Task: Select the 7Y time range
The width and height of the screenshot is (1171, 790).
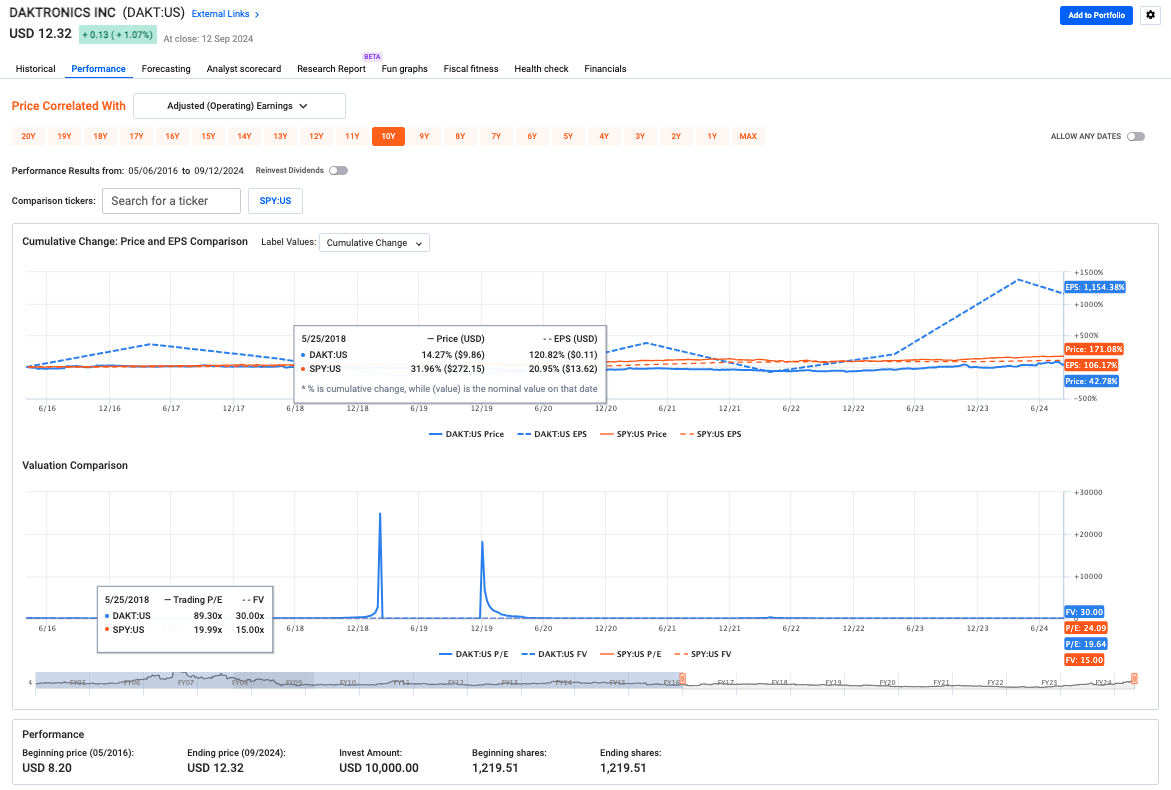Action: coord(496,137)
